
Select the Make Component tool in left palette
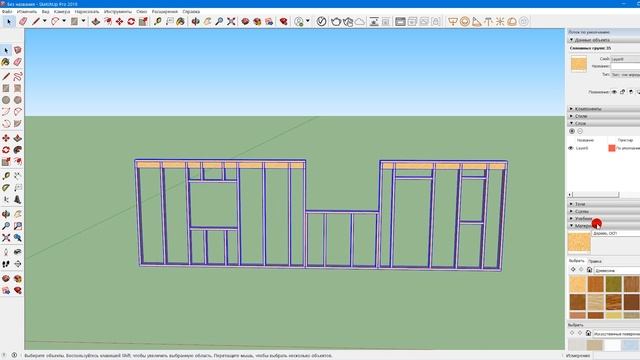(18, 50)
